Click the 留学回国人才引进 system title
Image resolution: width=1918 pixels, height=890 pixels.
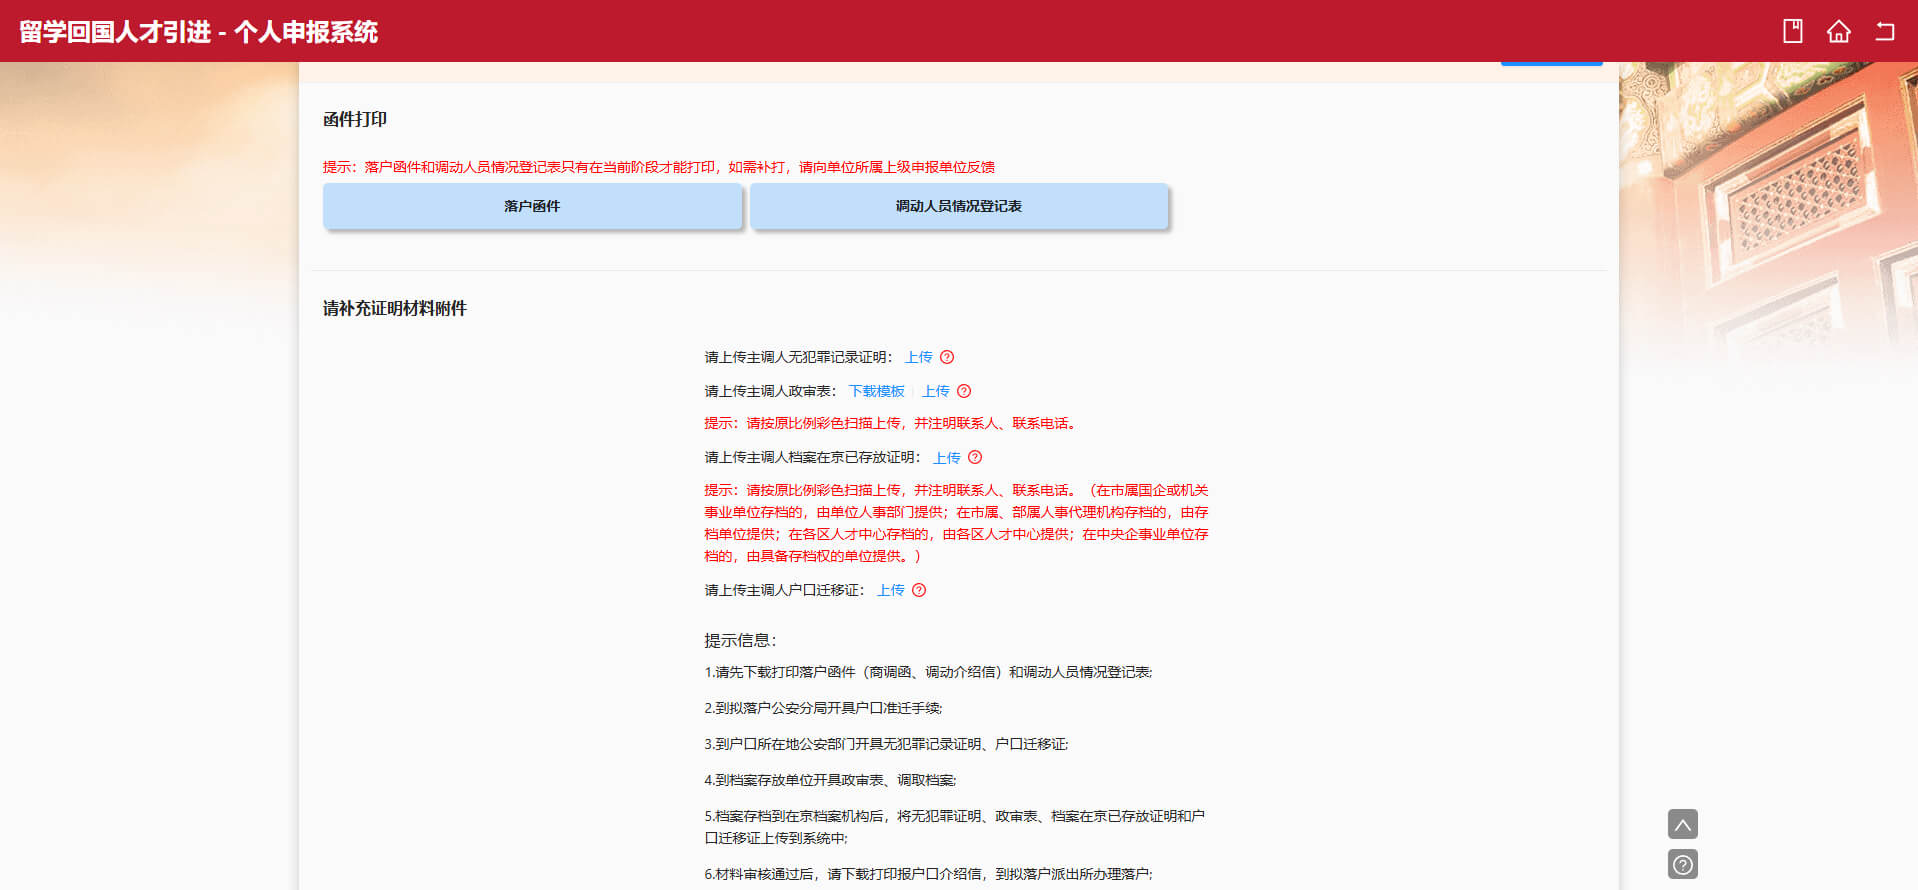198,32
